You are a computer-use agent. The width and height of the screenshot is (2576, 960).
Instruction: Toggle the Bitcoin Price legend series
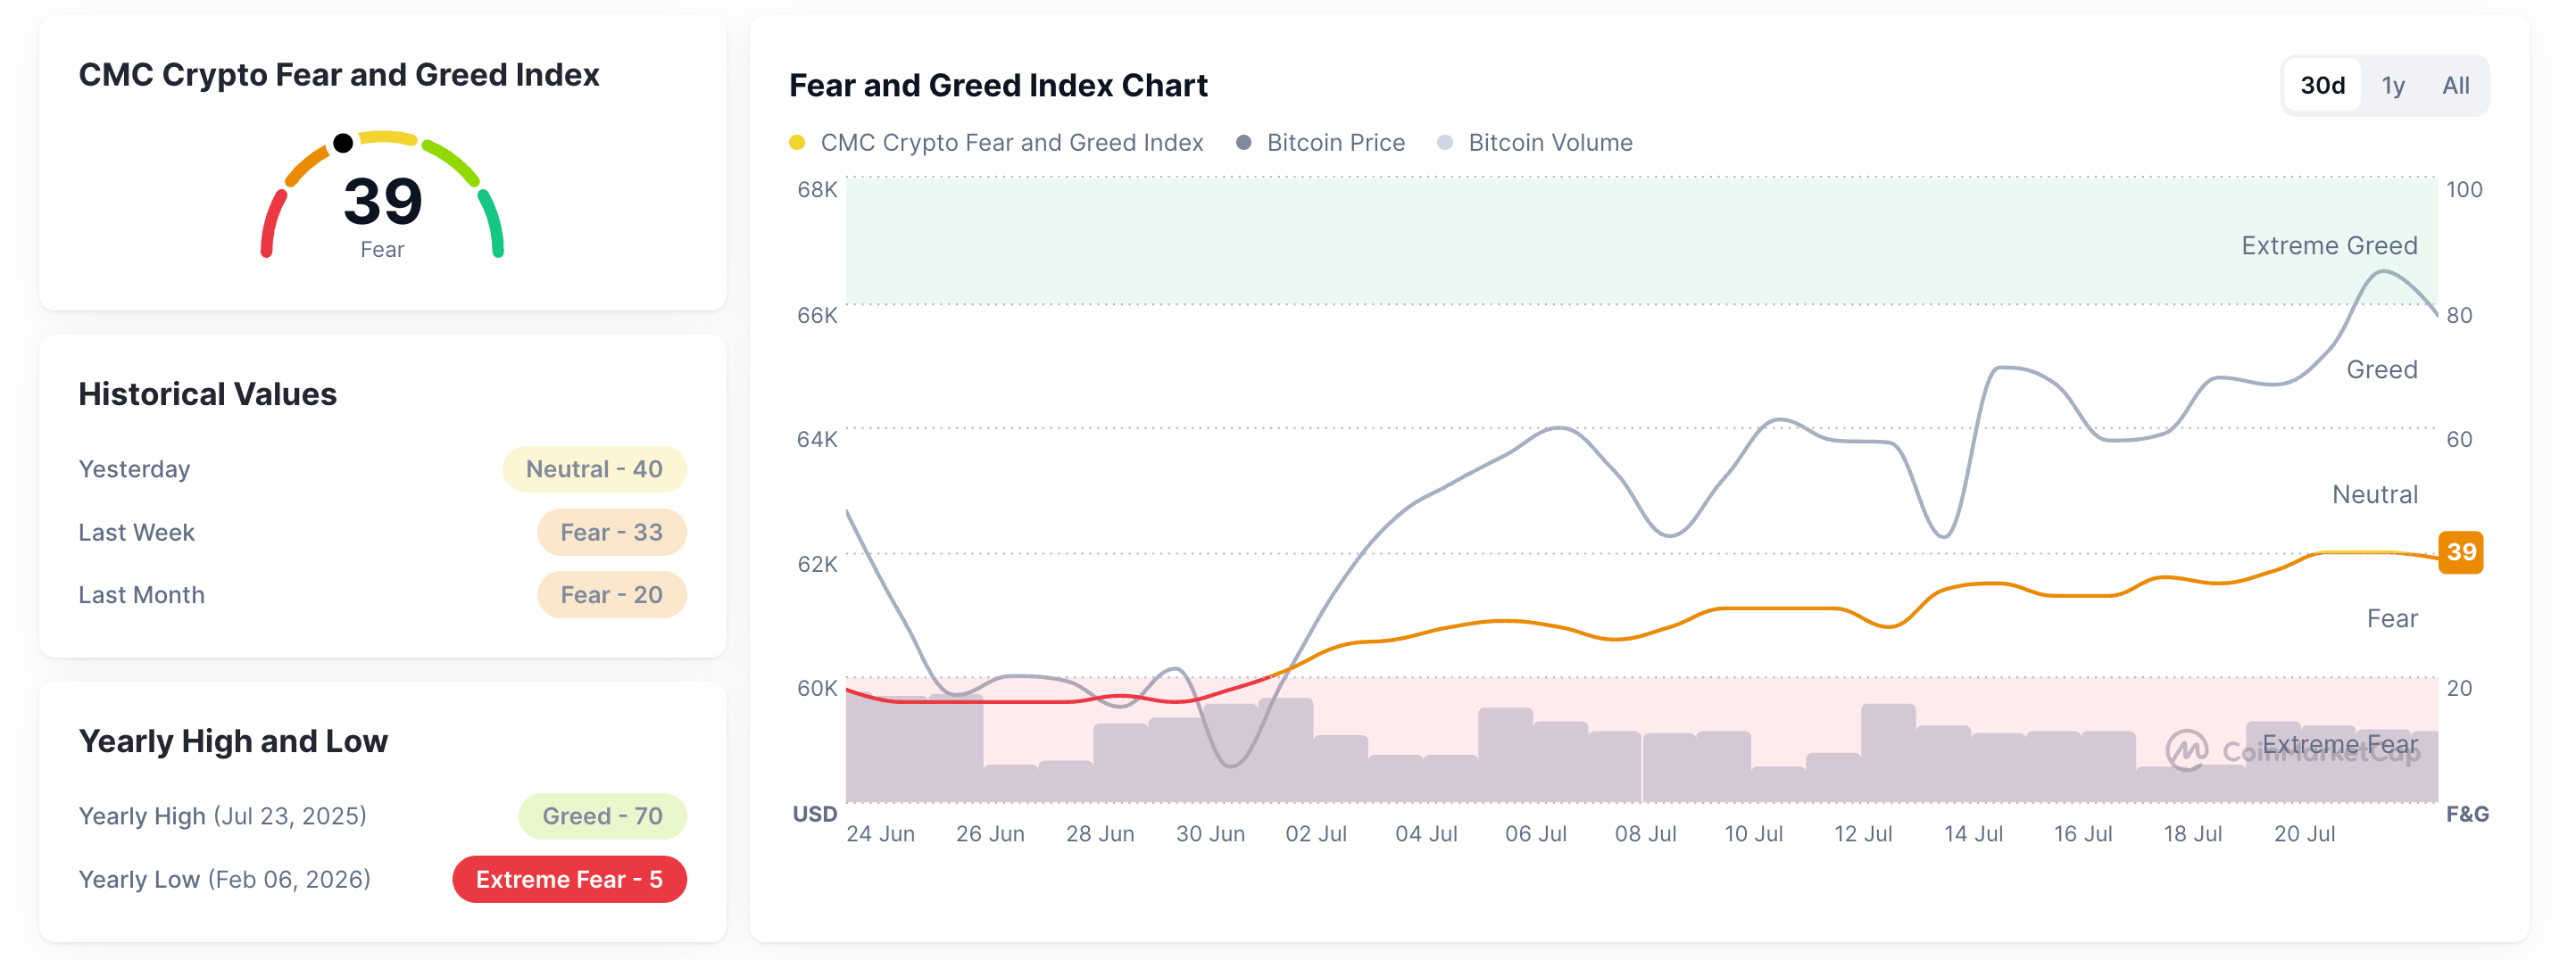(x=1320, y=142)
